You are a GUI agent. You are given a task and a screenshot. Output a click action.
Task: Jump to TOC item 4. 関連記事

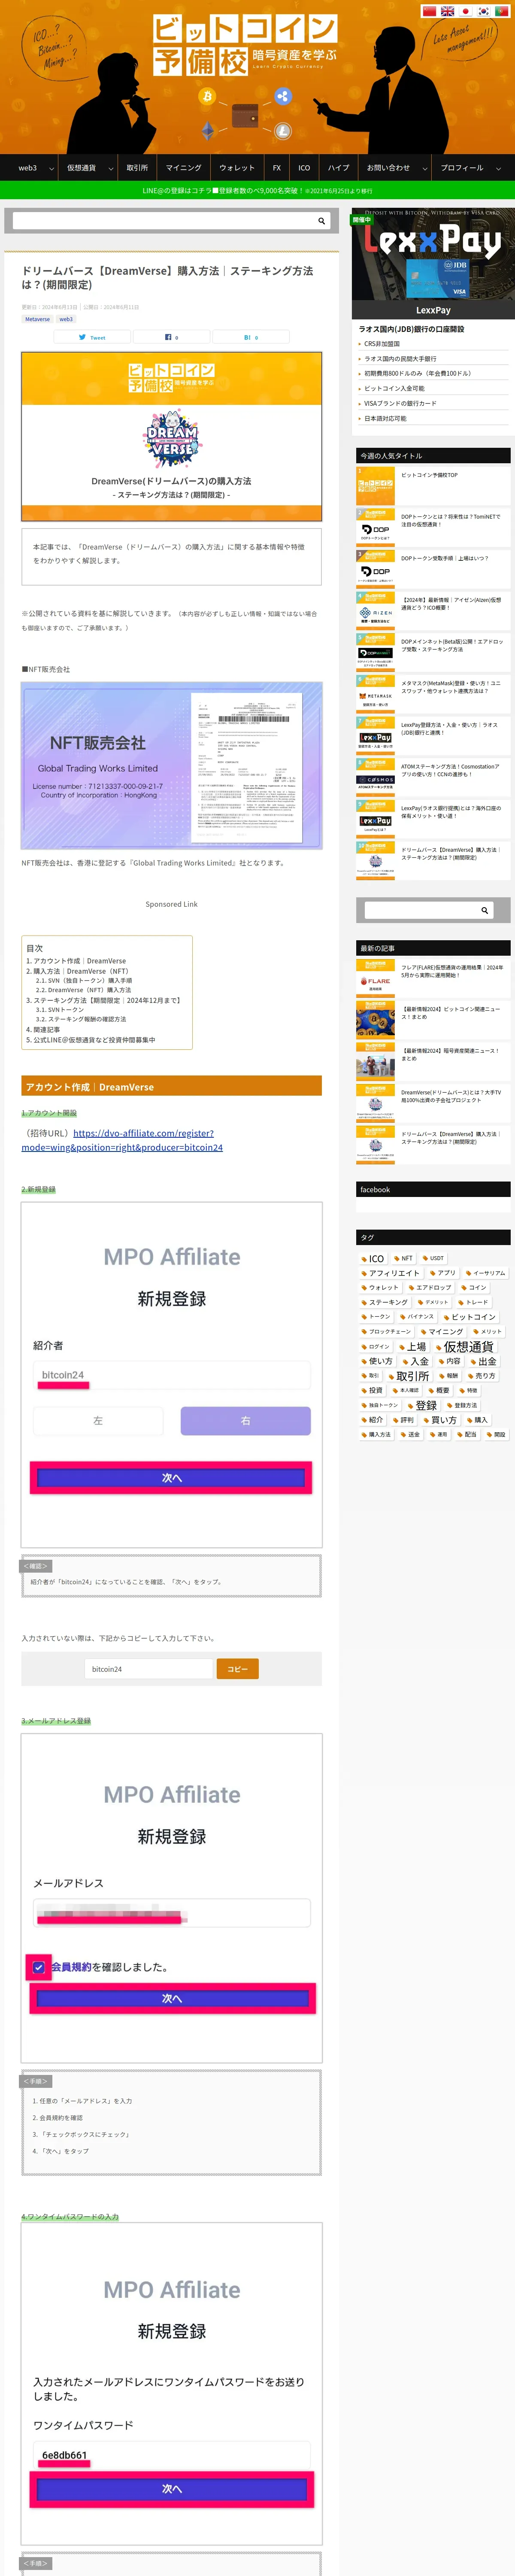43,1029
